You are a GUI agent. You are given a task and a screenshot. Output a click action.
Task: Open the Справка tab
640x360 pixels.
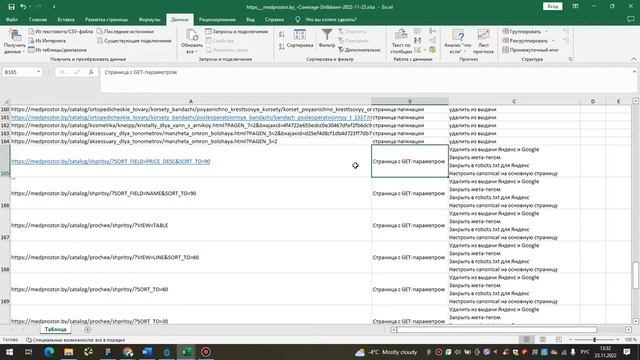pyautogui.click(x=274, y=20)
